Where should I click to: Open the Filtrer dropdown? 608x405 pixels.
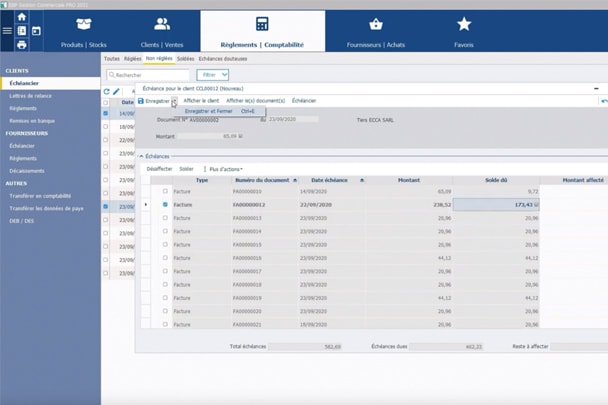pos(212,75)
